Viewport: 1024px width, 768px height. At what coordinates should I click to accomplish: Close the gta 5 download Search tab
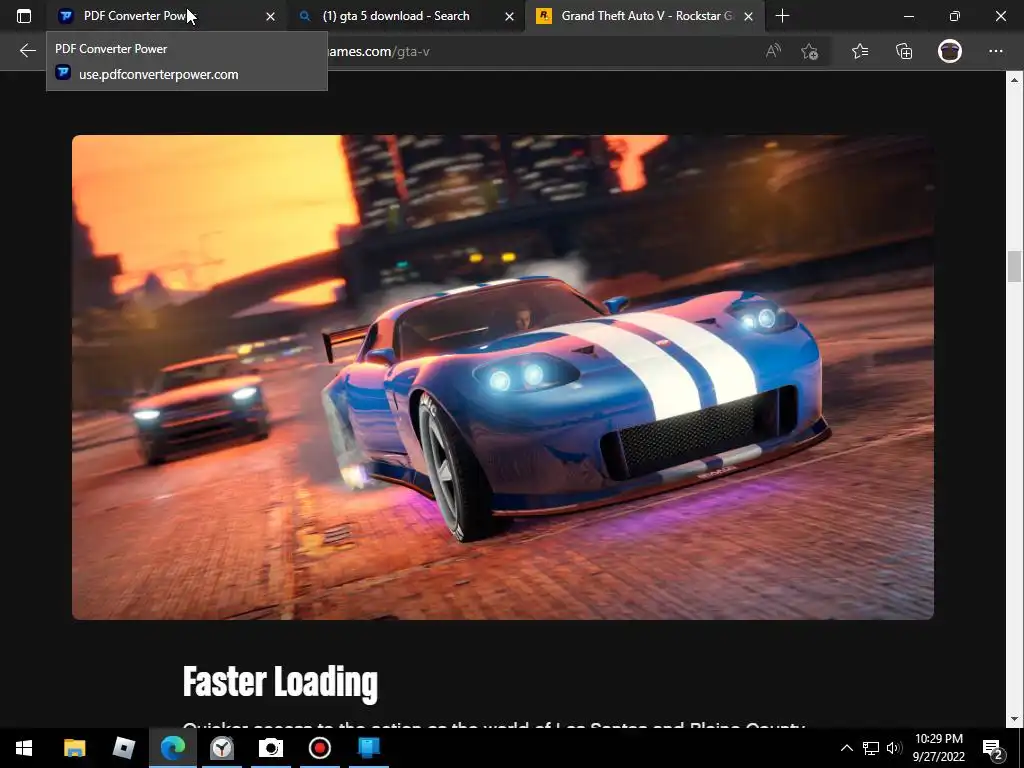509,16
